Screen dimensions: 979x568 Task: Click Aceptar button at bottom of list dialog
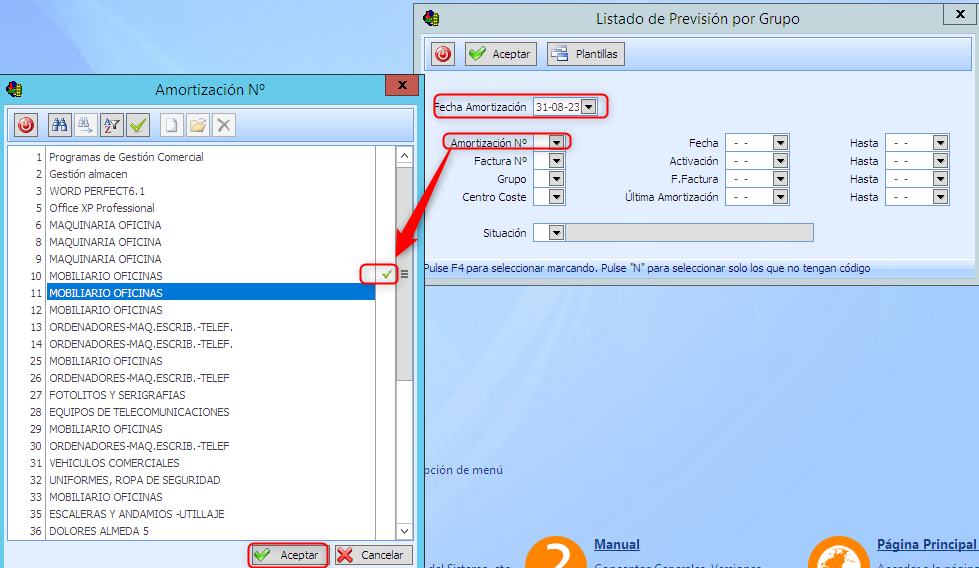(x=288, y=555)
